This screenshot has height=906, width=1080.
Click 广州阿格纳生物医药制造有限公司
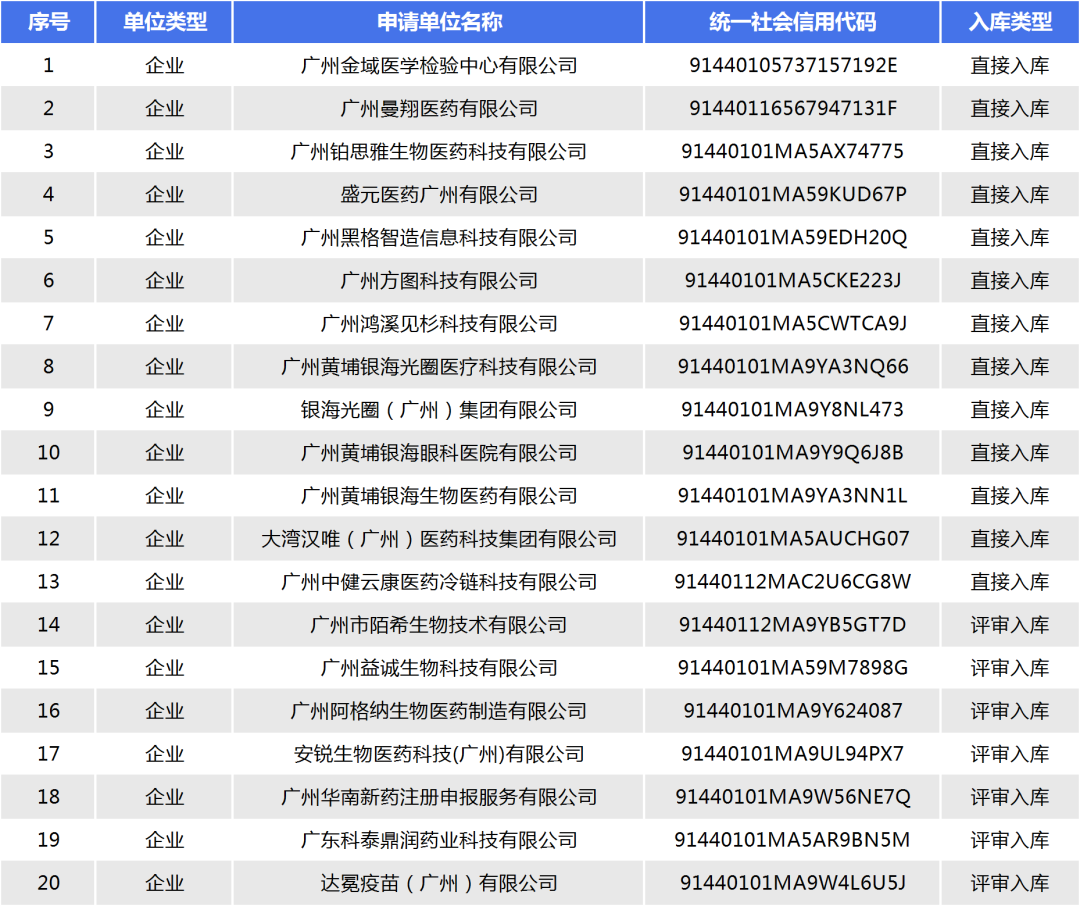(x=439, y=711)
